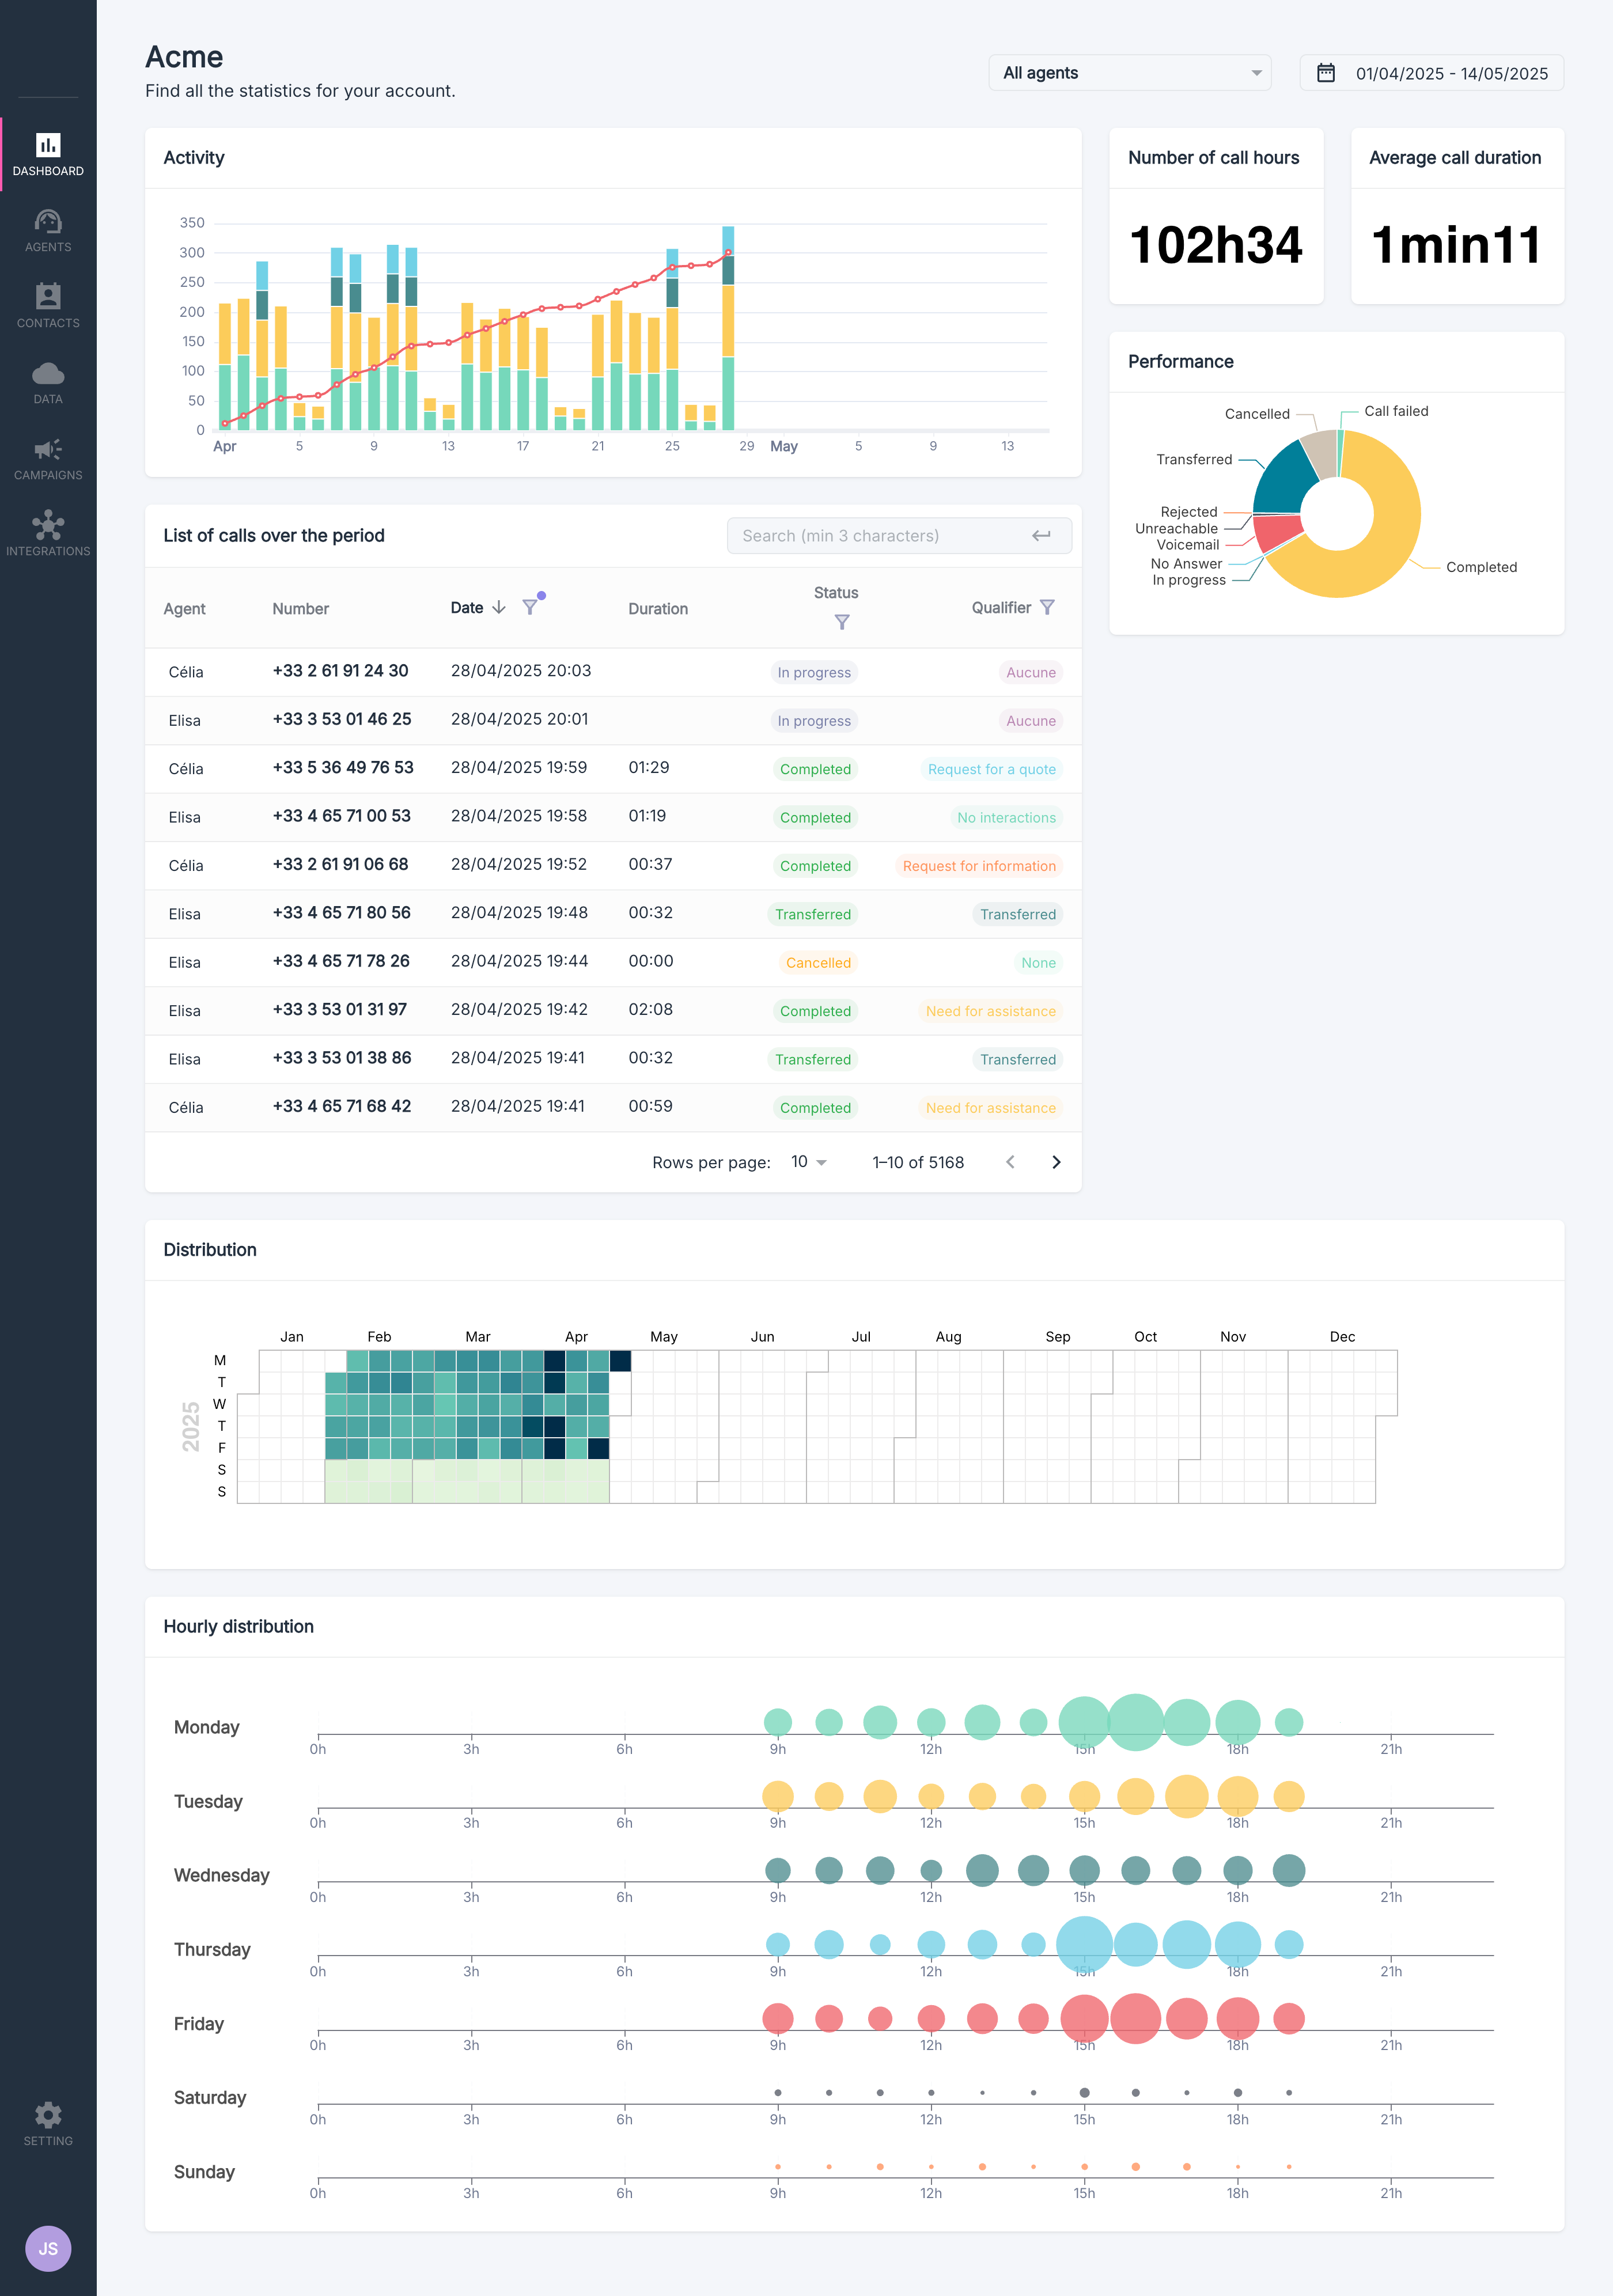This screenshot has height=2296, width=1613.
Task: Go to the next page of calls
Action: 1056,1162
